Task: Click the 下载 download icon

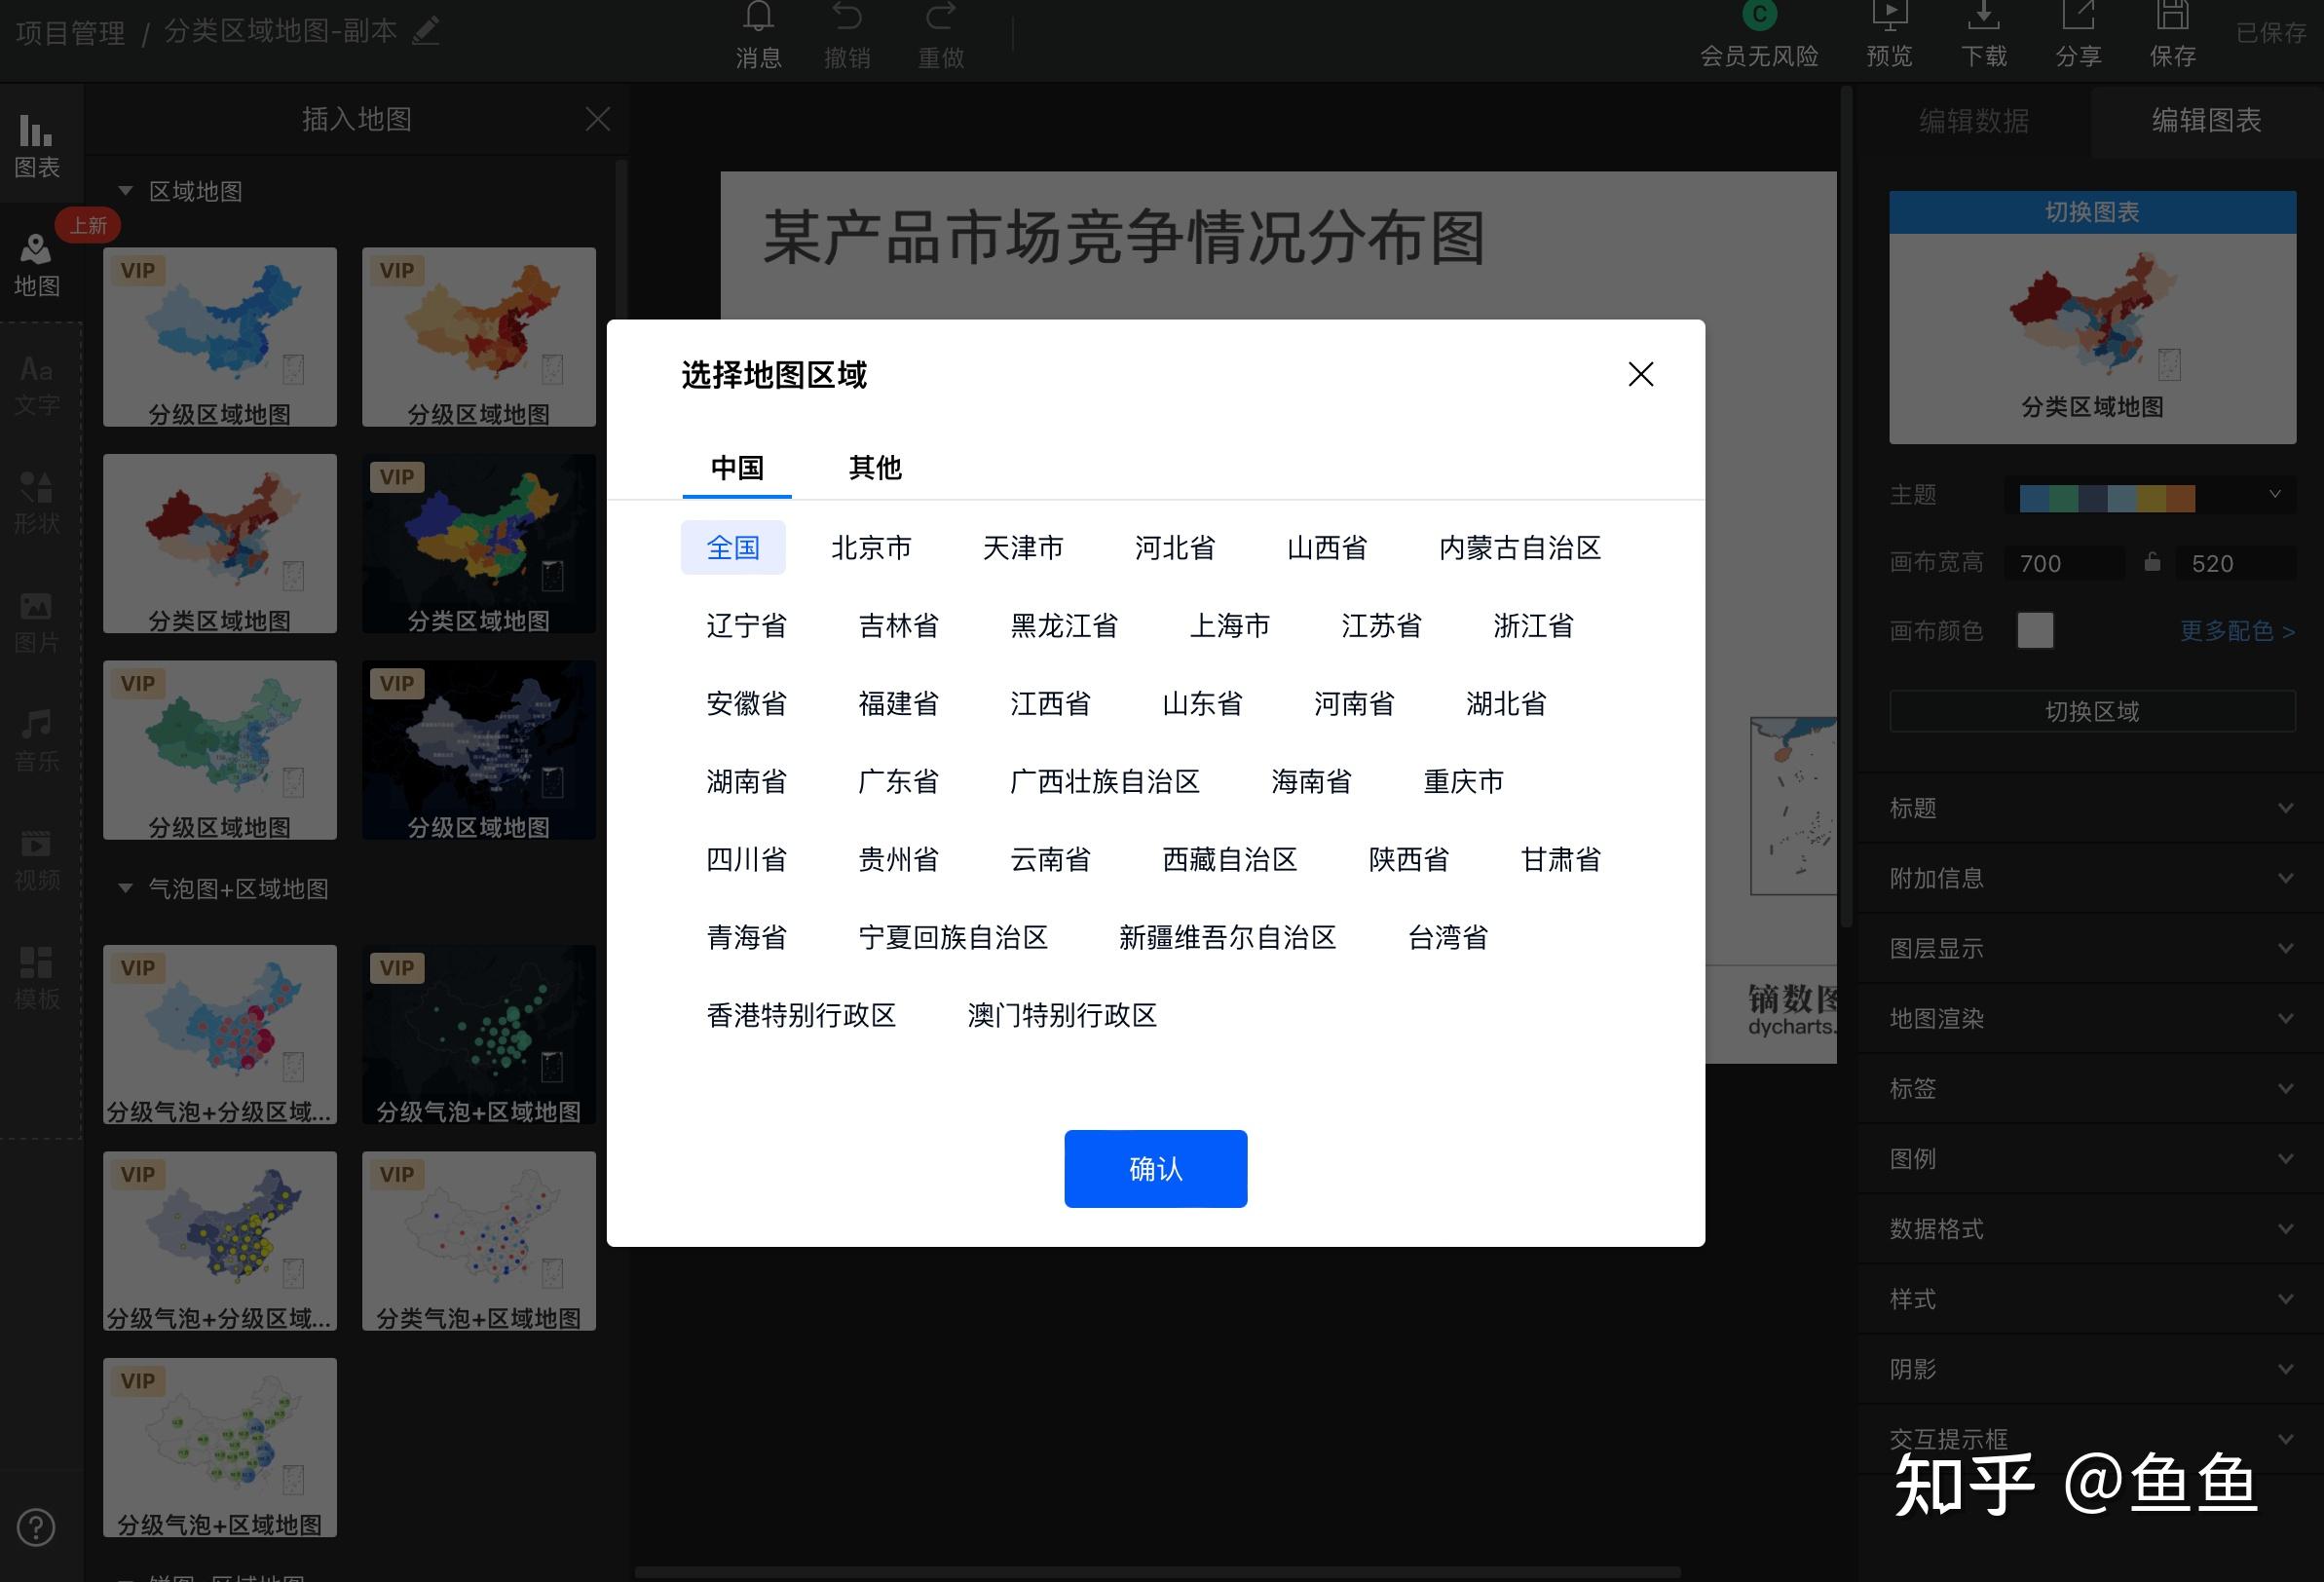Action: tap(1984, 16)
